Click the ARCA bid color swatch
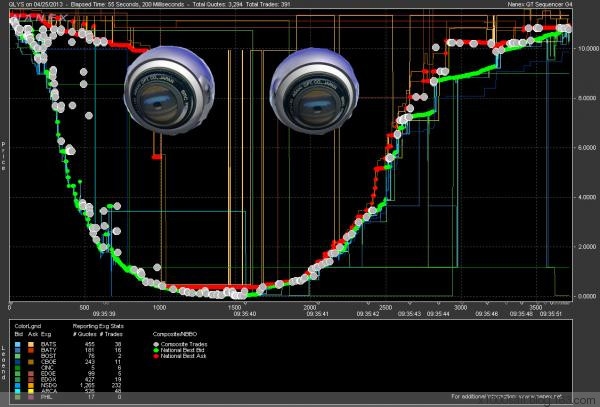Screen dimensions: 600x407 tap(18, 391)
